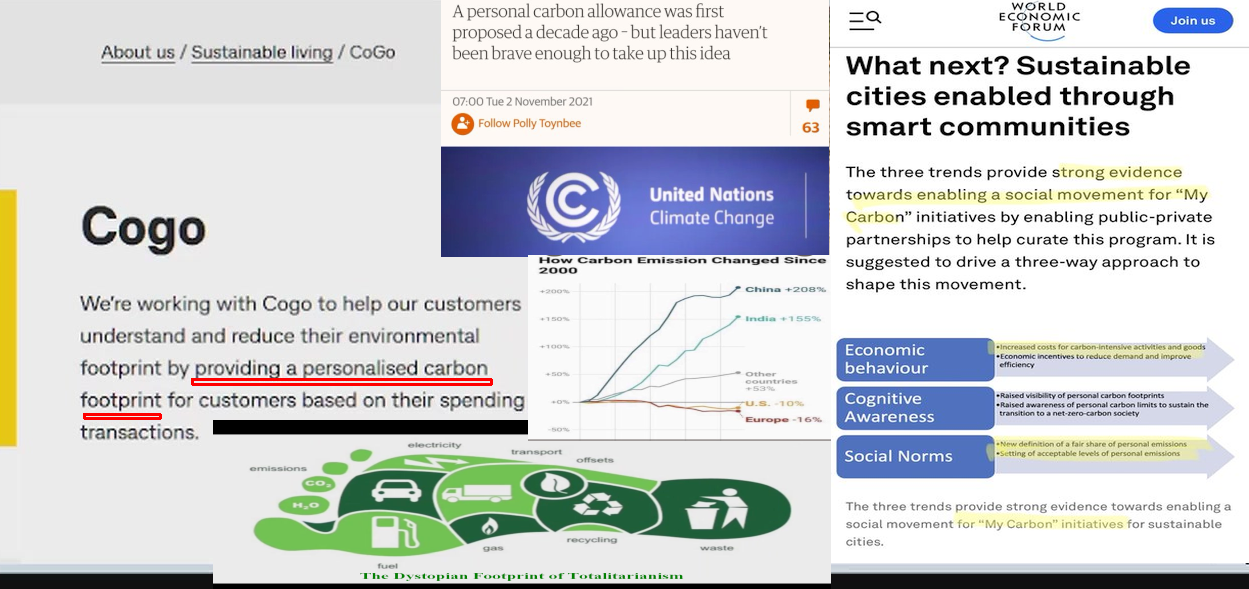Click the What next? Sustainable cities heading
The width and height of the screenshot is (1249, 589).
1018,96
